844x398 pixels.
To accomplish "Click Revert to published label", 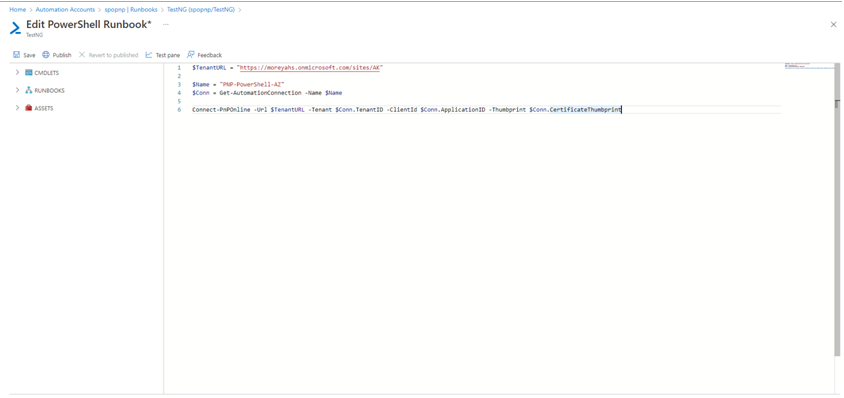I will [113, 55].
